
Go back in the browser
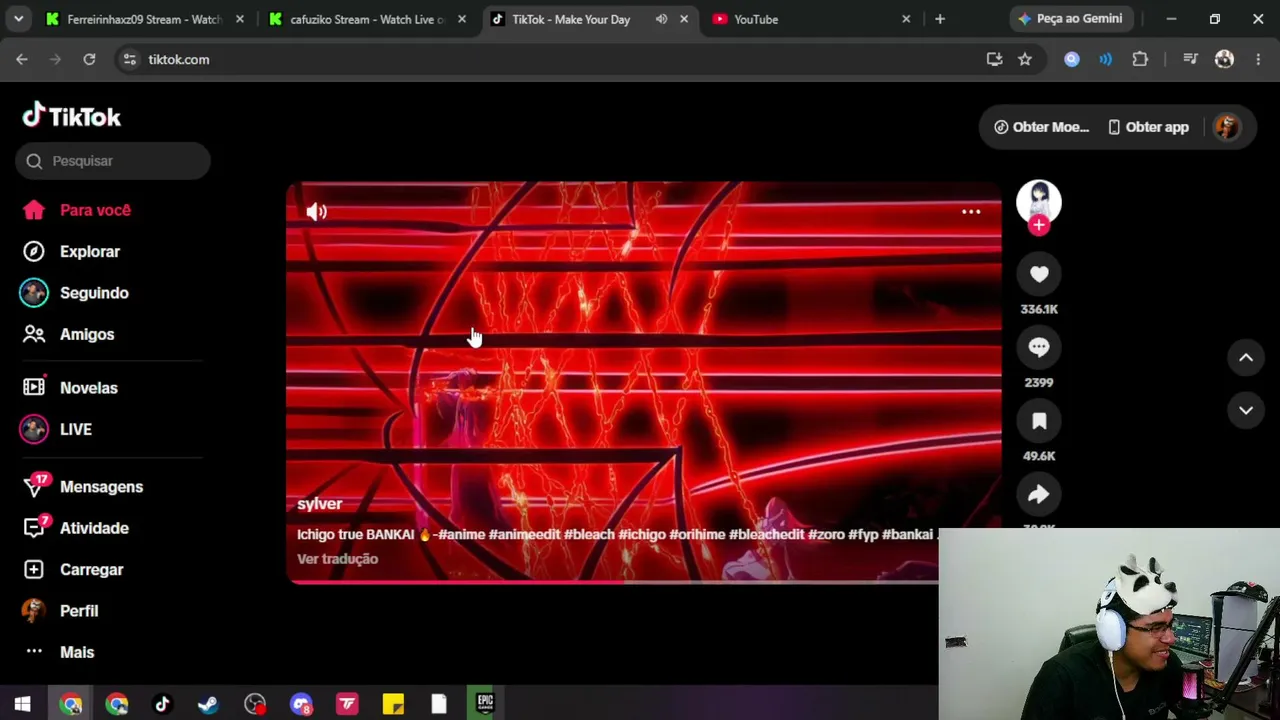pyautogui.click(x=22, y=60)
